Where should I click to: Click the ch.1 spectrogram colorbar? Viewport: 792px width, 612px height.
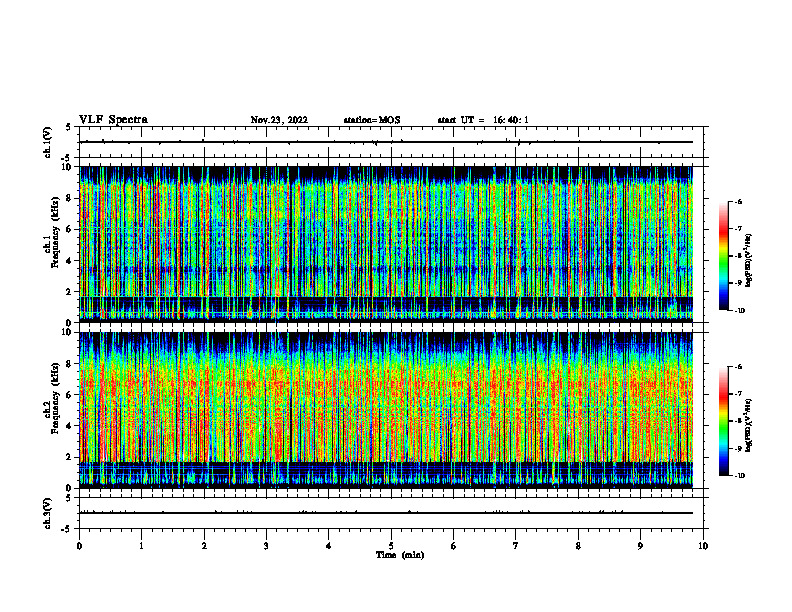pyautogui.click(x=723, y=256)
